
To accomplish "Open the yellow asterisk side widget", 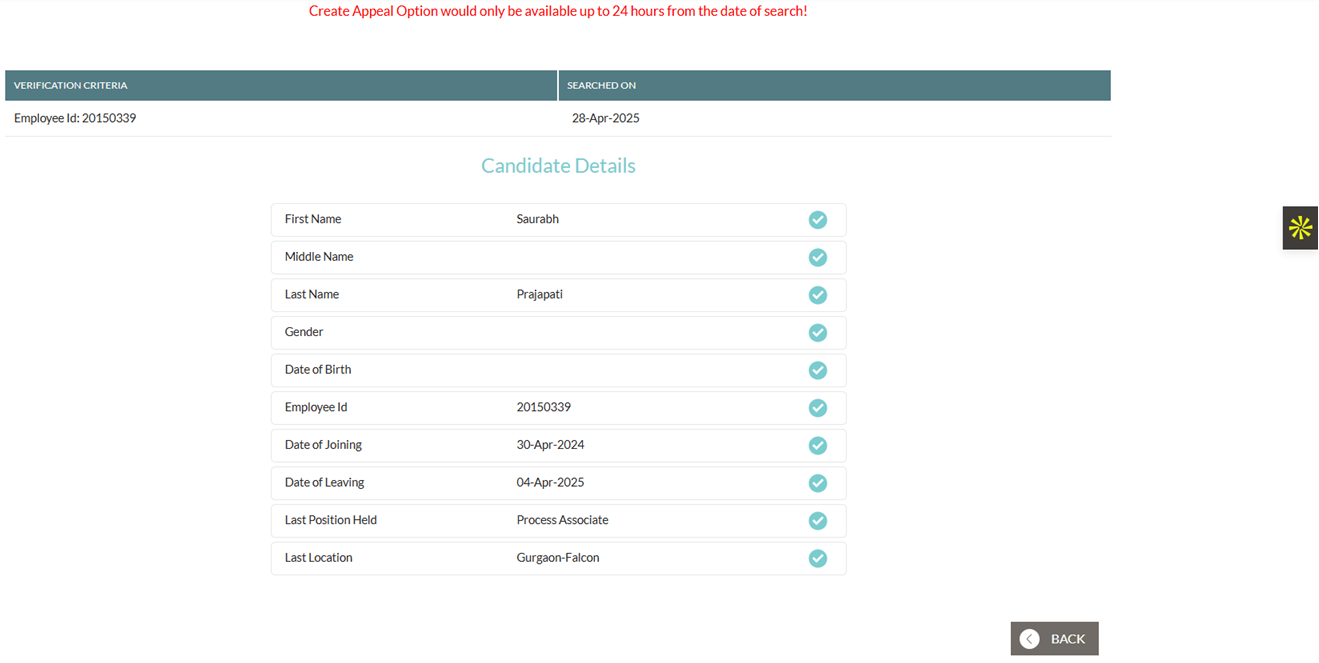I will 1300,228.
